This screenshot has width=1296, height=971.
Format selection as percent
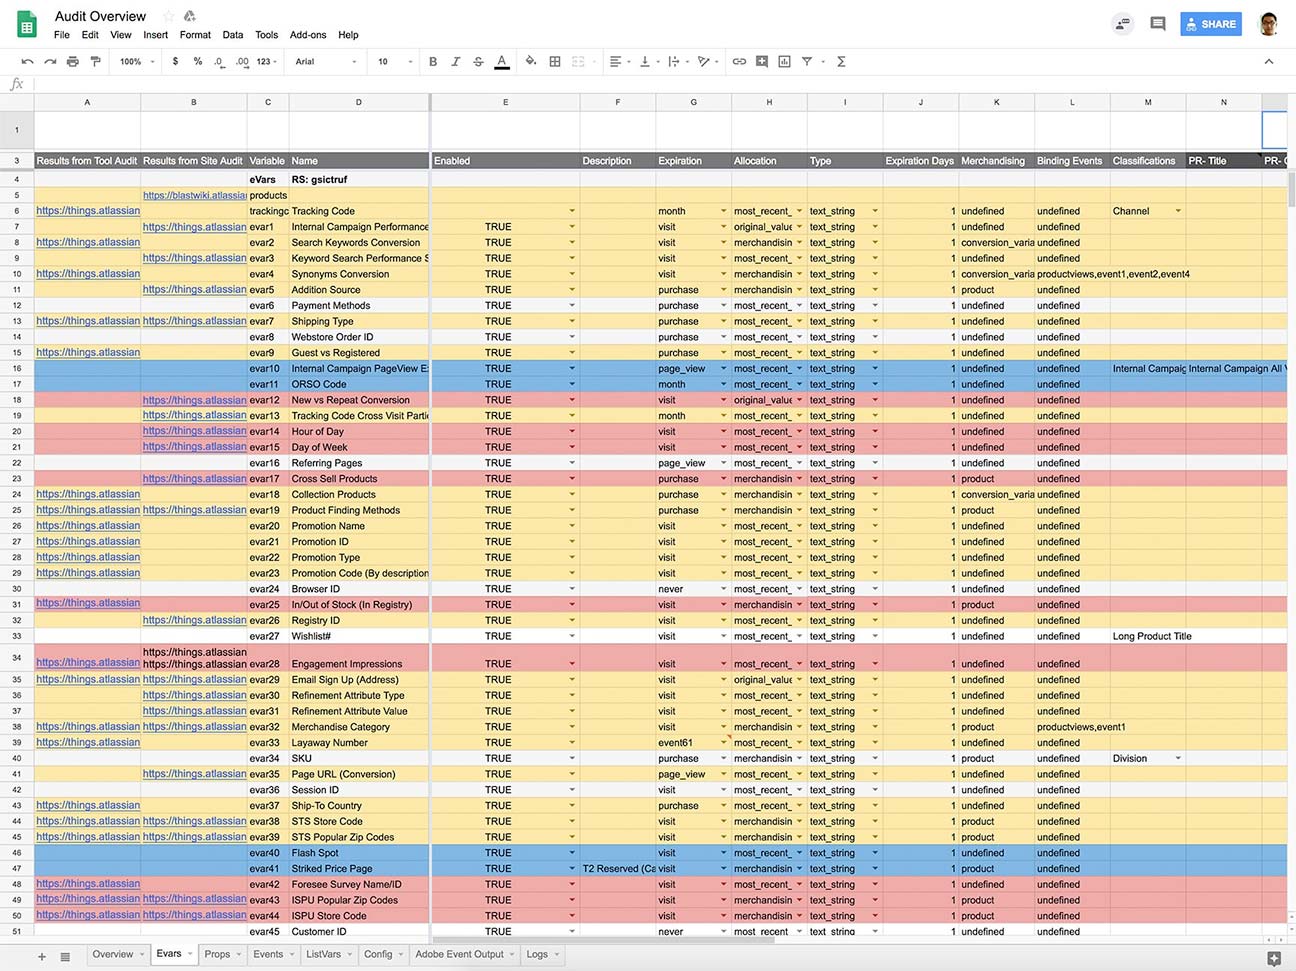(198, 62)
